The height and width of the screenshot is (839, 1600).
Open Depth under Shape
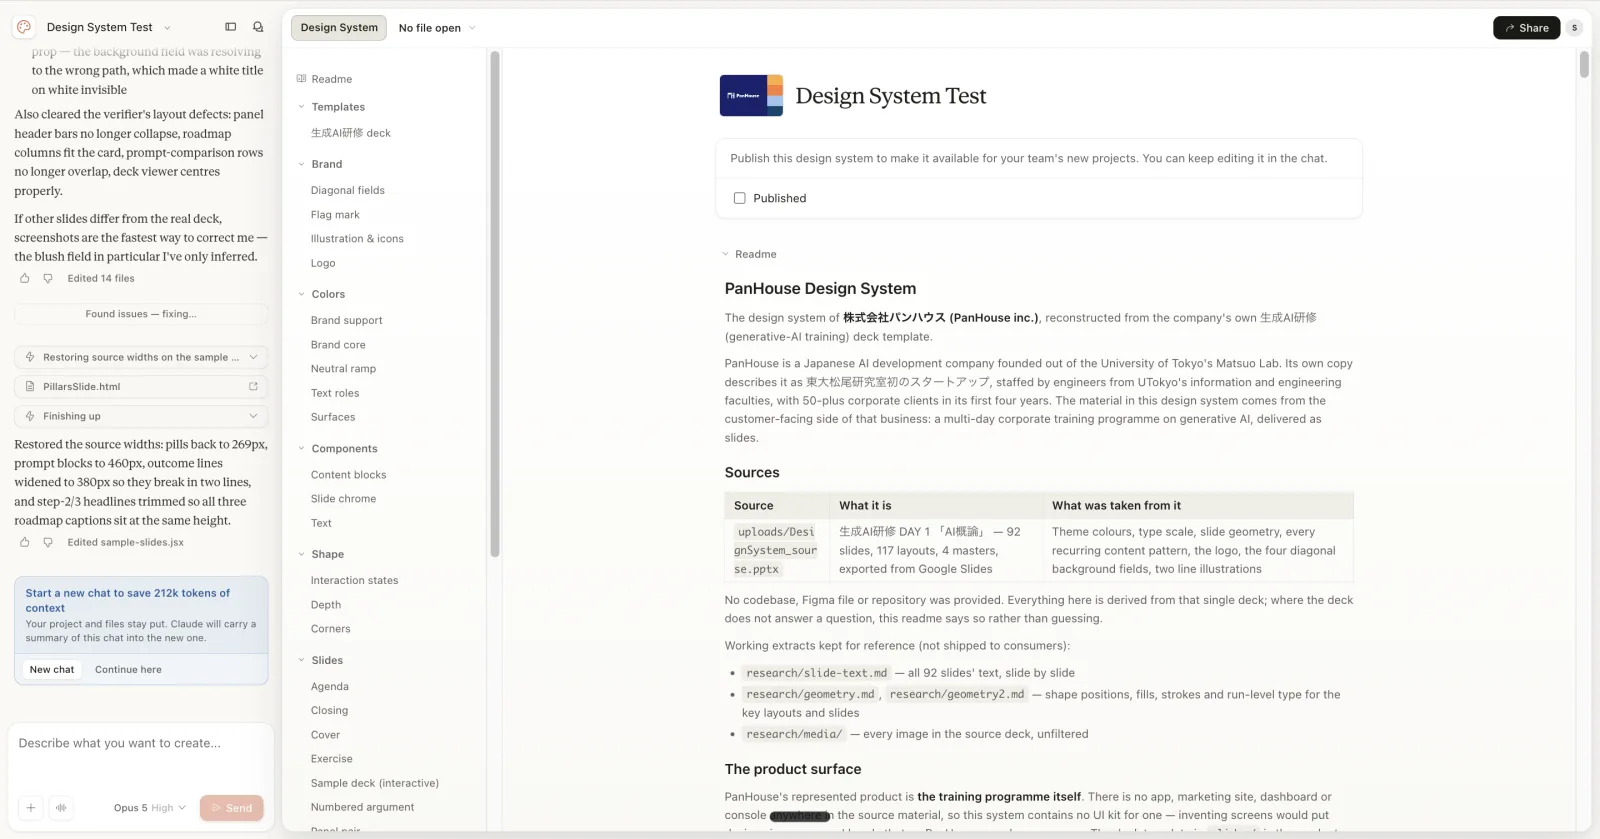pyautogui.click(x=326, y=605)
